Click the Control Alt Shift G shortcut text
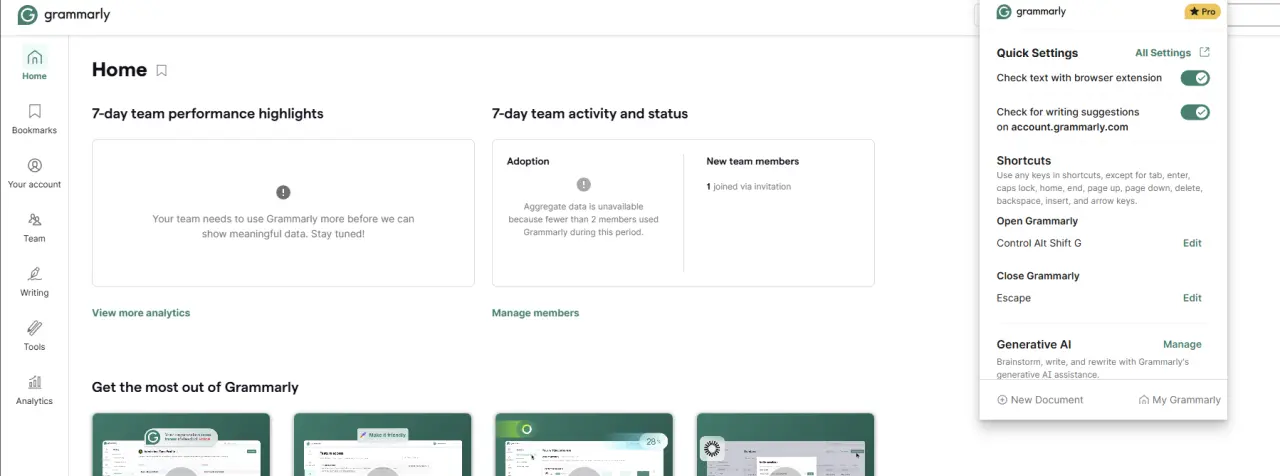 1039,243
